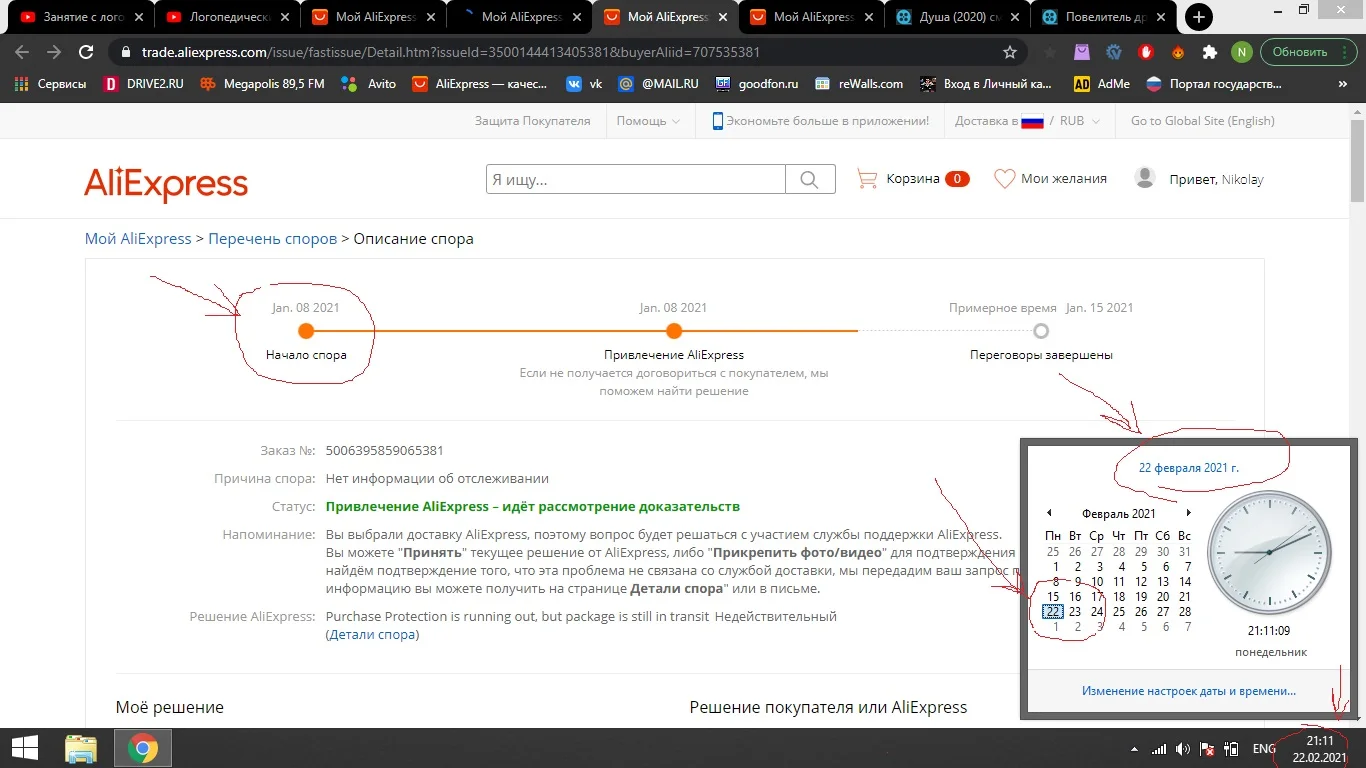Click the Начало спора orange timeline dot
This screenshot has width=1366, height=768.
306,331
